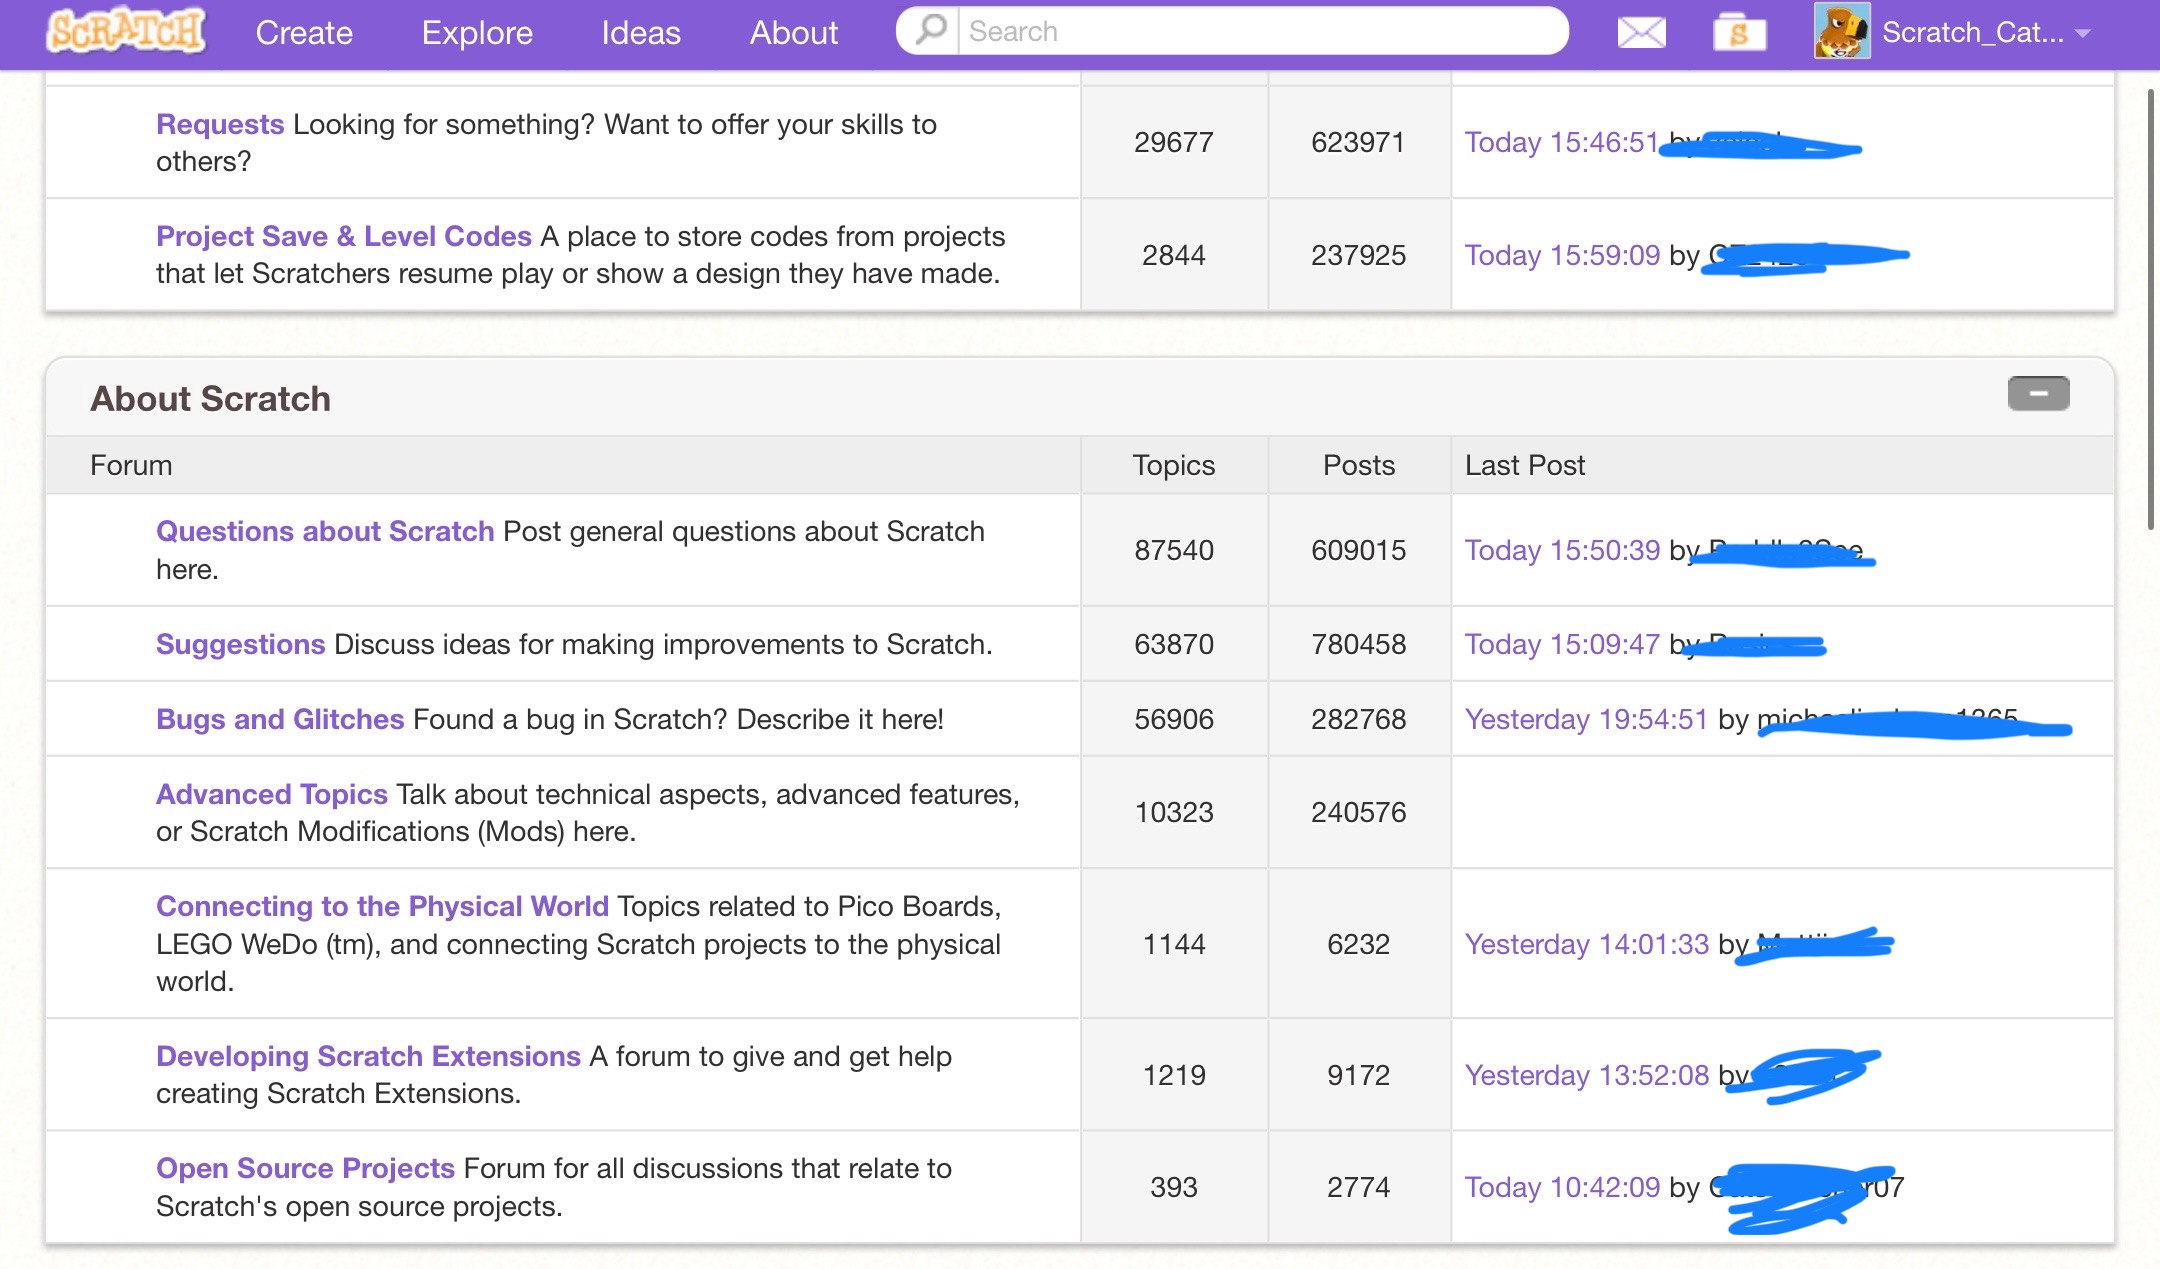The width and height of the screenshot is (2160, 1269).
Task: Collapse the About Scratch section with the minus button
Action: (x=2040, y=393)
